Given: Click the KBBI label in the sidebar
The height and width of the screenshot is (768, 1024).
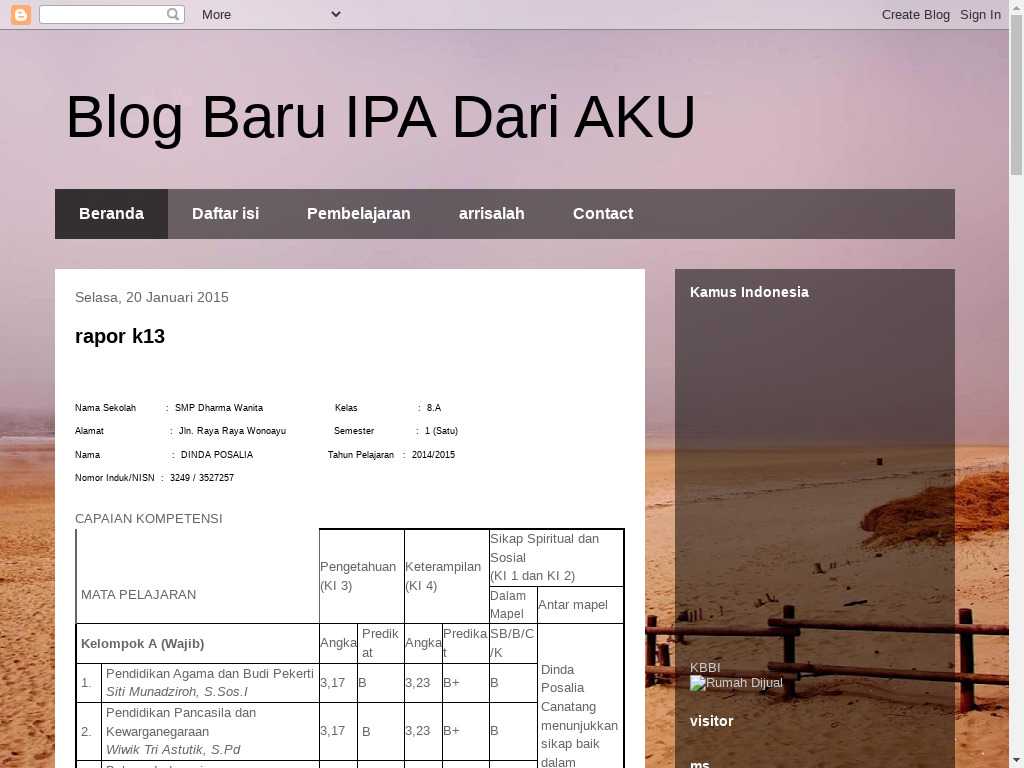Looking at the screenshot, I should coord(705,667).
